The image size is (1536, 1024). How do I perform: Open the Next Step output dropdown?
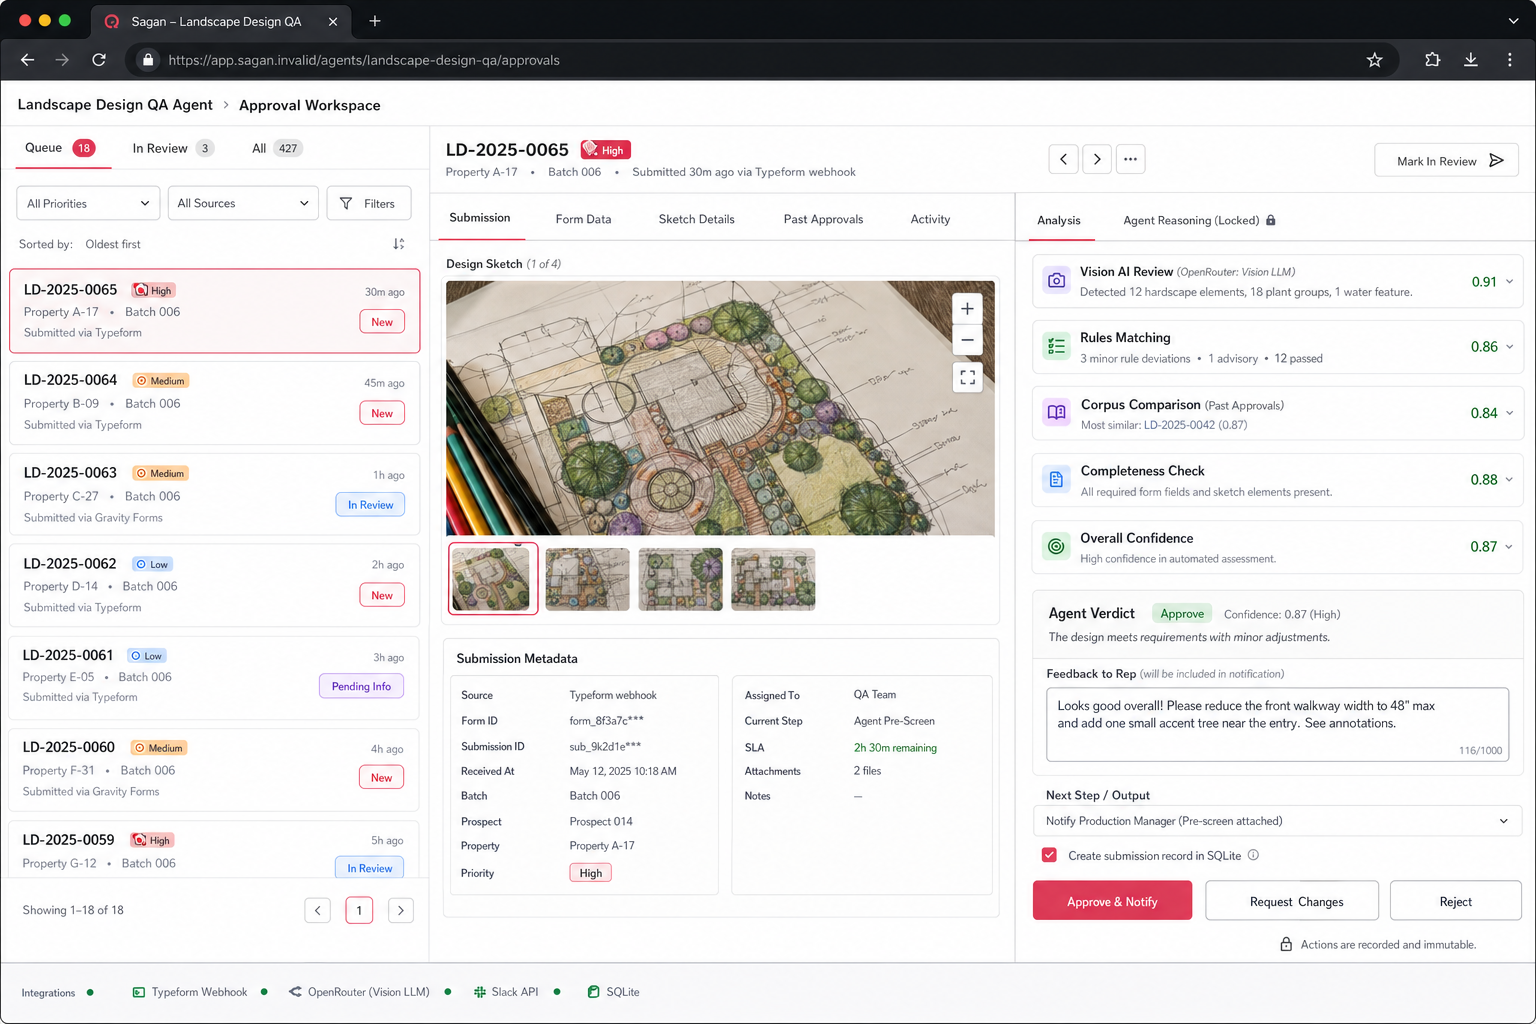(x=1277, y=821)
